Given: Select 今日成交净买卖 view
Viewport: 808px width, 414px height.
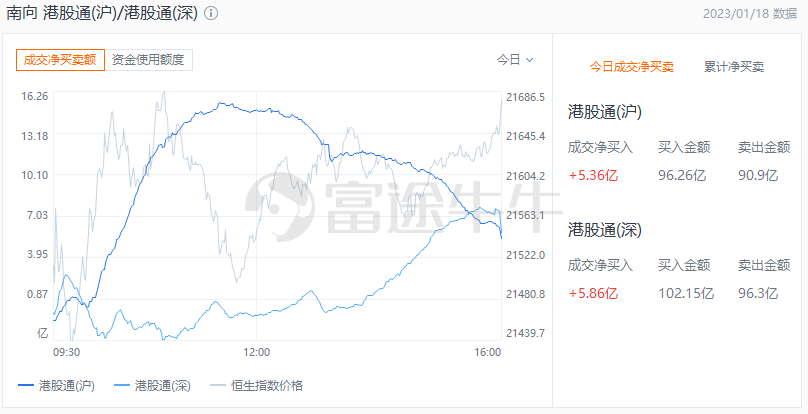Looking at the screenshot, I should (x=631, y=67).
